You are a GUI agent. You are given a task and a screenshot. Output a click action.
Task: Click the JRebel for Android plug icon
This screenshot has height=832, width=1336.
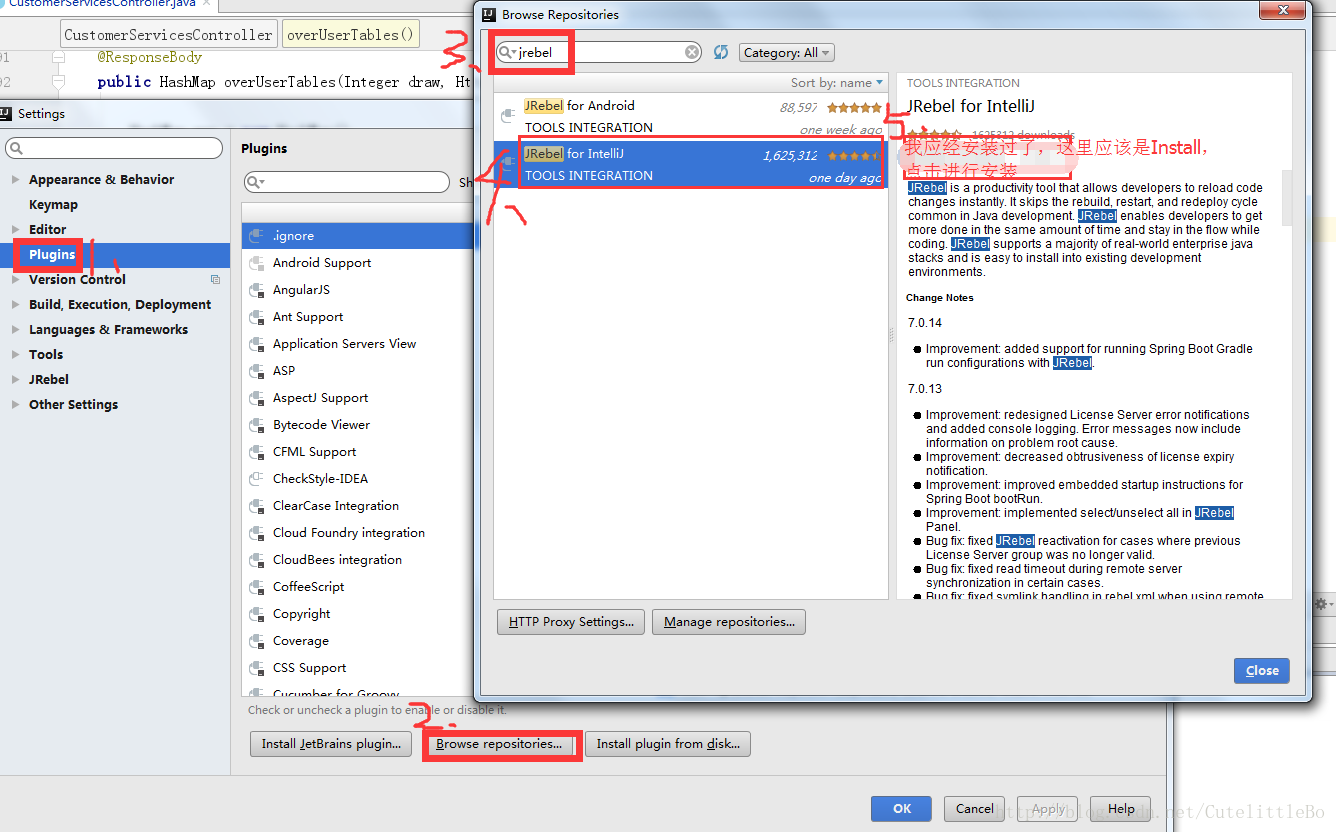tap(508, 114)
